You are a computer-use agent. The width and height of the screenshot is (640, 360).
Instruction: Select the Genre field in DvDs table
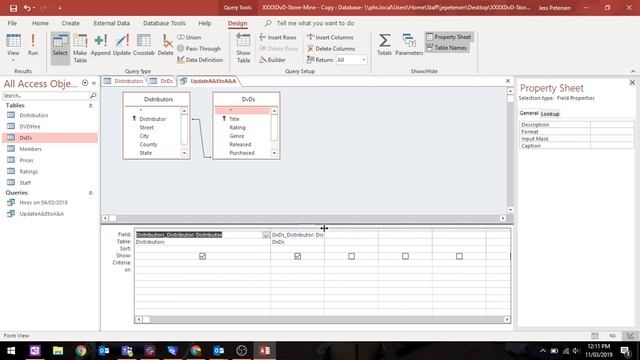(x=237, y=136)
